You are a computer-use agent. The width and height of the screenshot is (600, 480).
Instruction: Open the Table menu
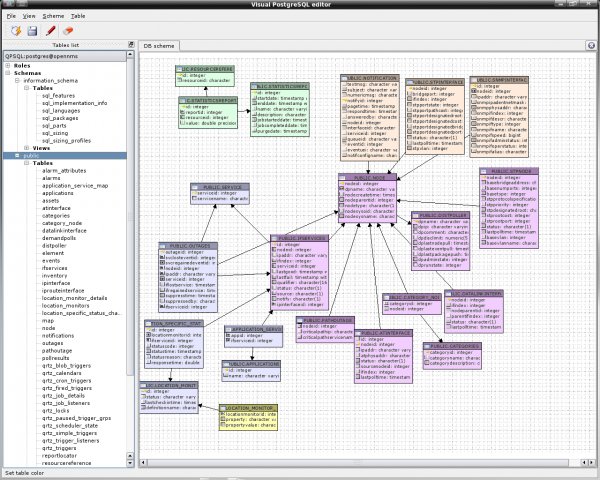click(78, 17)
